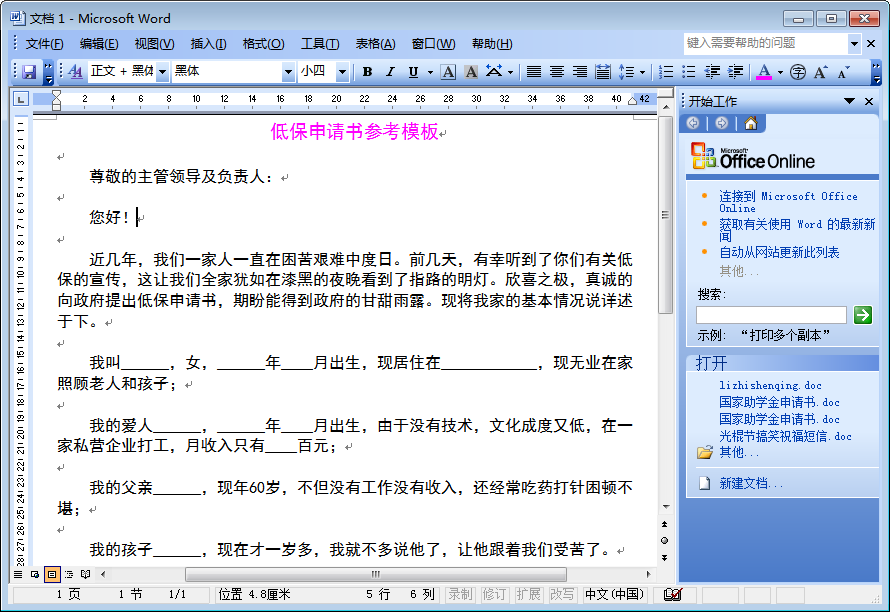Go back in the task pane
This screenshot has width=890, height=612.
(x=693, y=123)
